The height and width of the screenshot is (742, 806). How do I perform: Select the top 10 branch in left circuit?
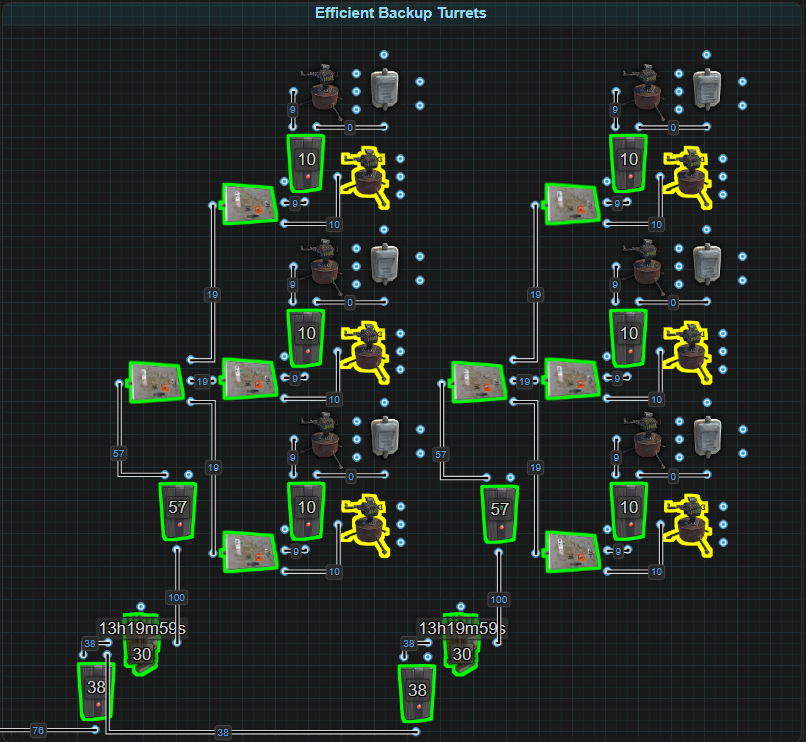[306, 164]
